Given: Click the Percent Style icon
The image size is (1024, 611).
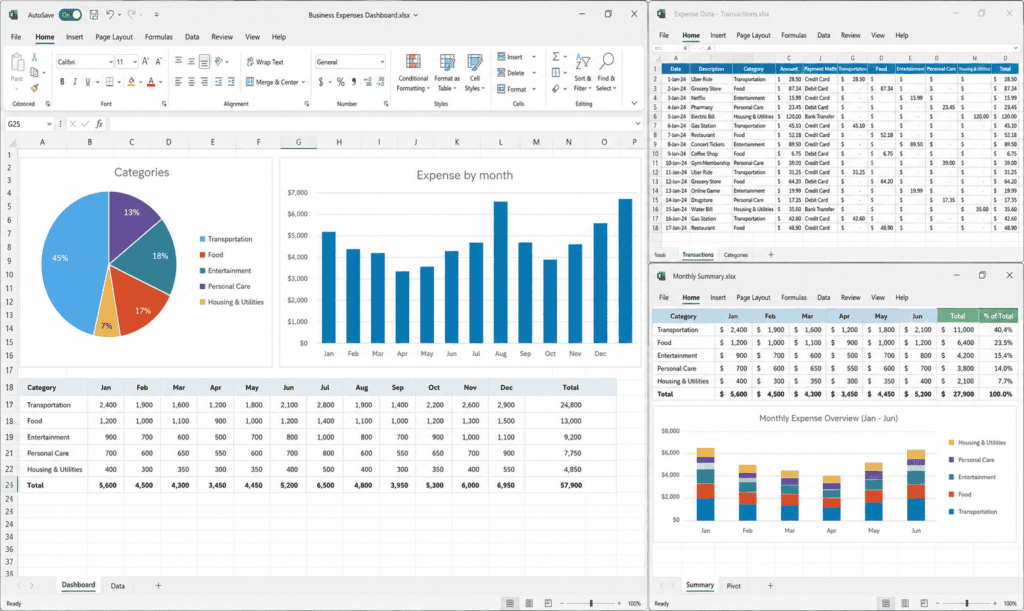Looking at the screenshot, I should point(340,82).
